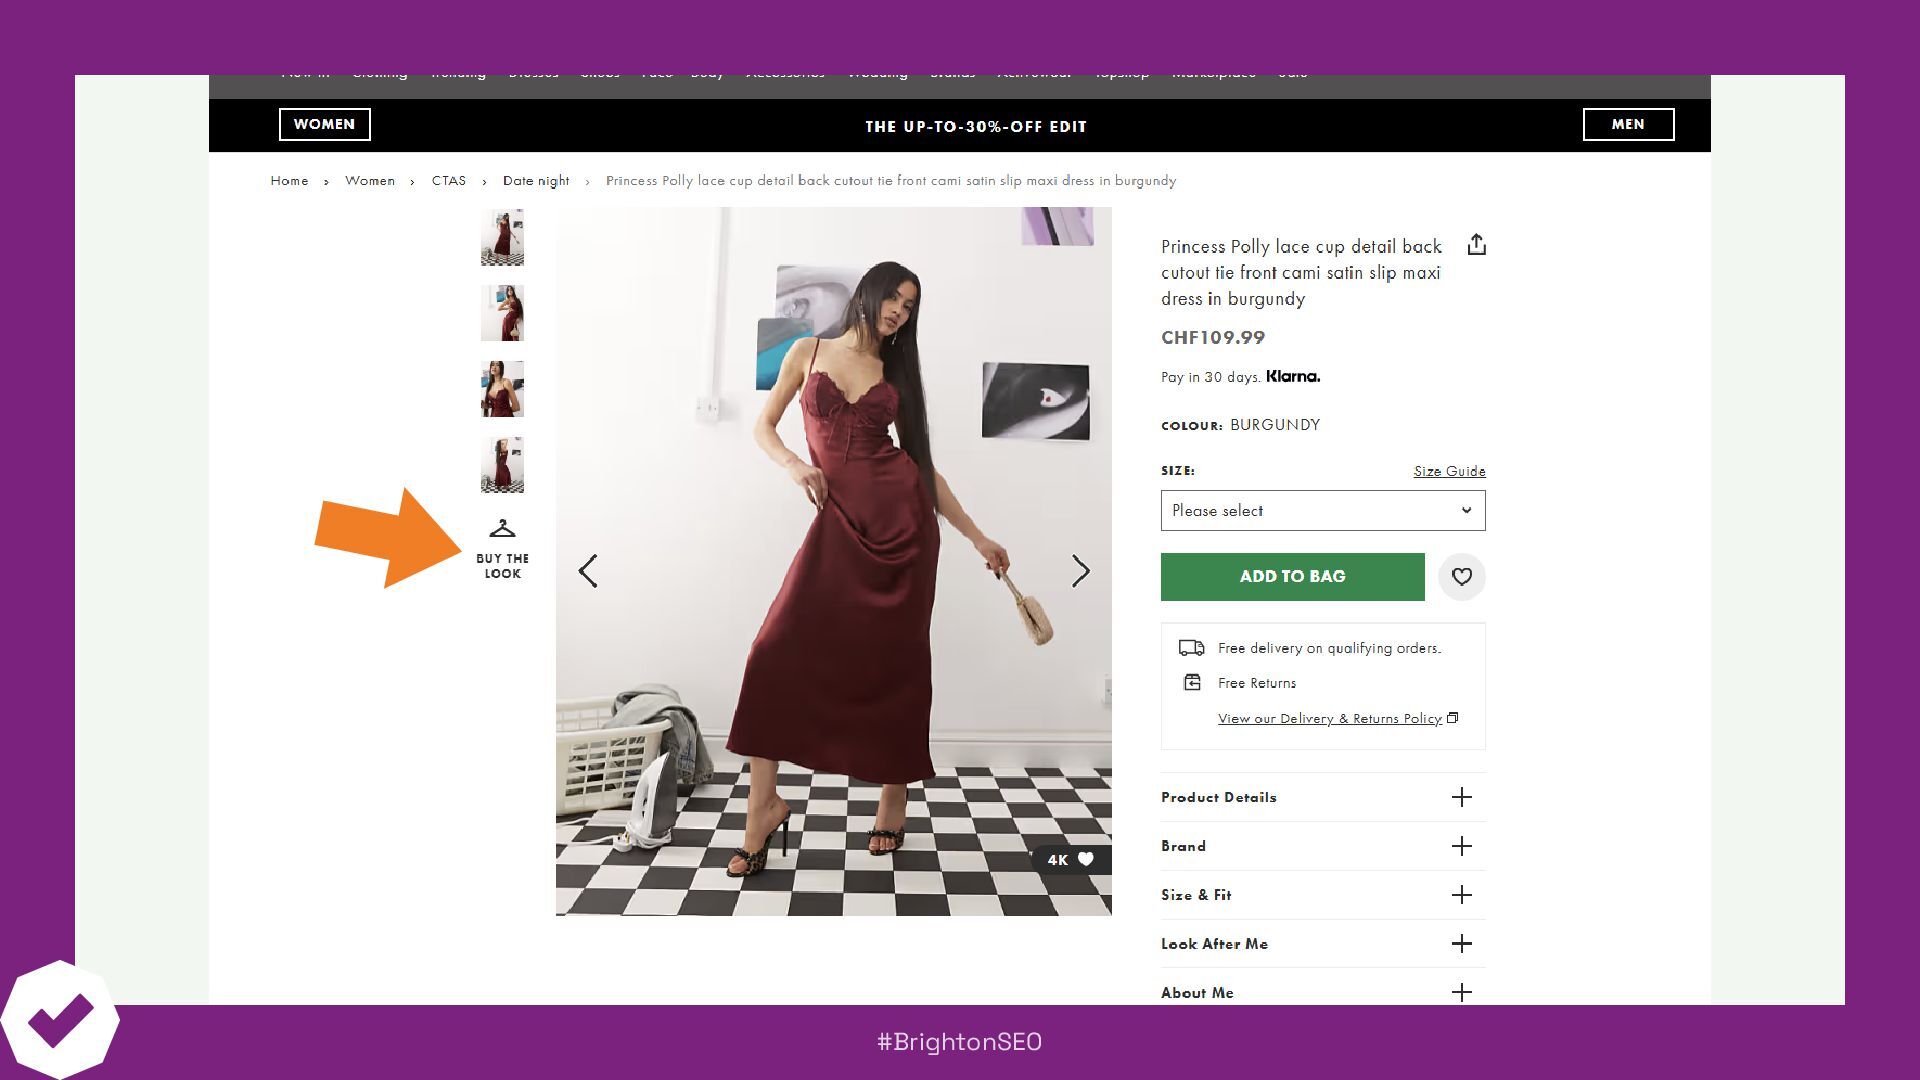Image resolution: width=1920 pixels, height=1080 pixels.
Task: Click the Free Returns box icon
Action: coord(1192,683)
